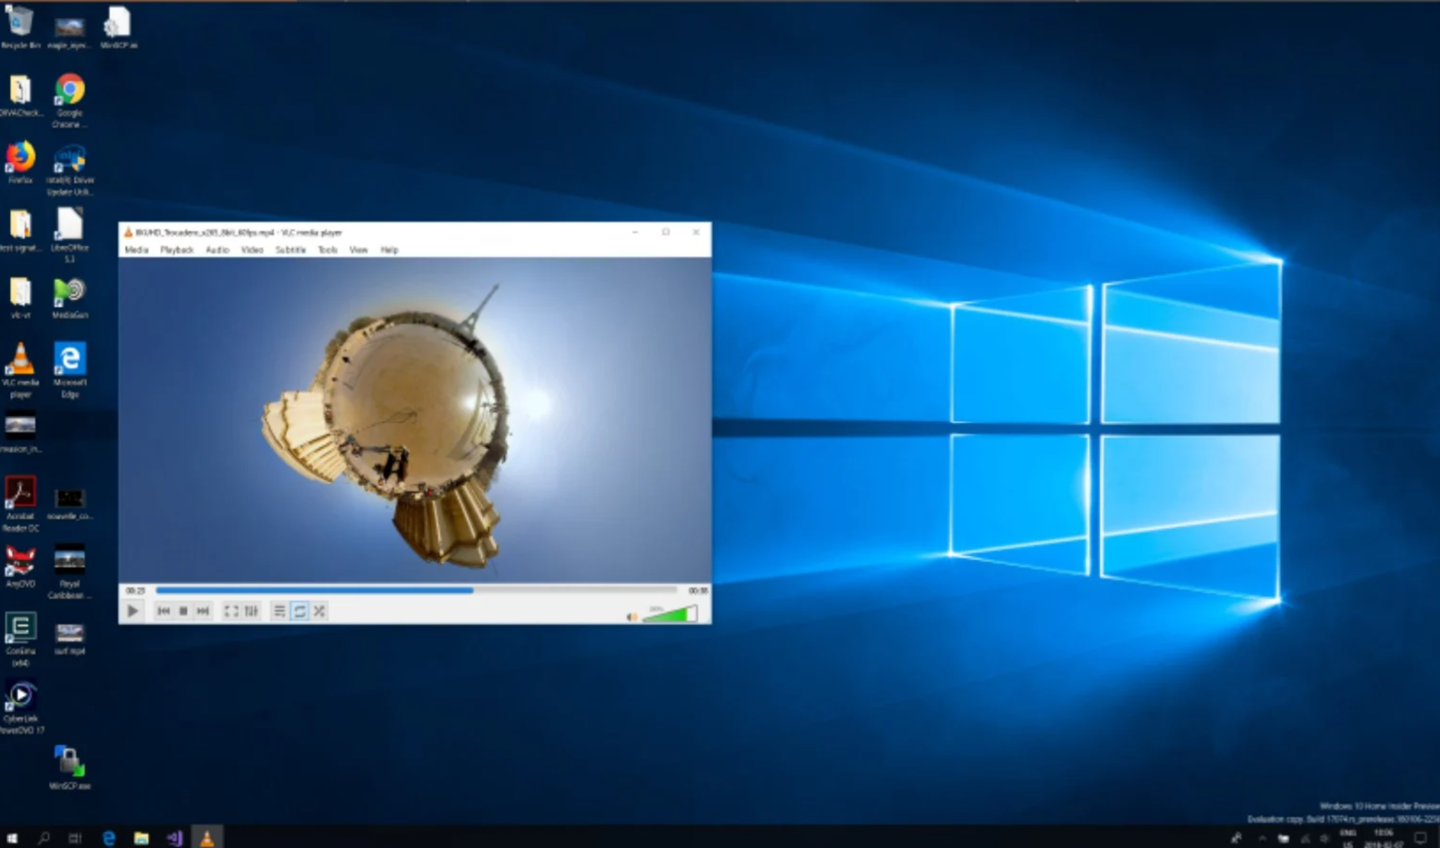Select the nouvelle_co video file icon
Screen dimensions: 1440x848
[x=69, y=504]
